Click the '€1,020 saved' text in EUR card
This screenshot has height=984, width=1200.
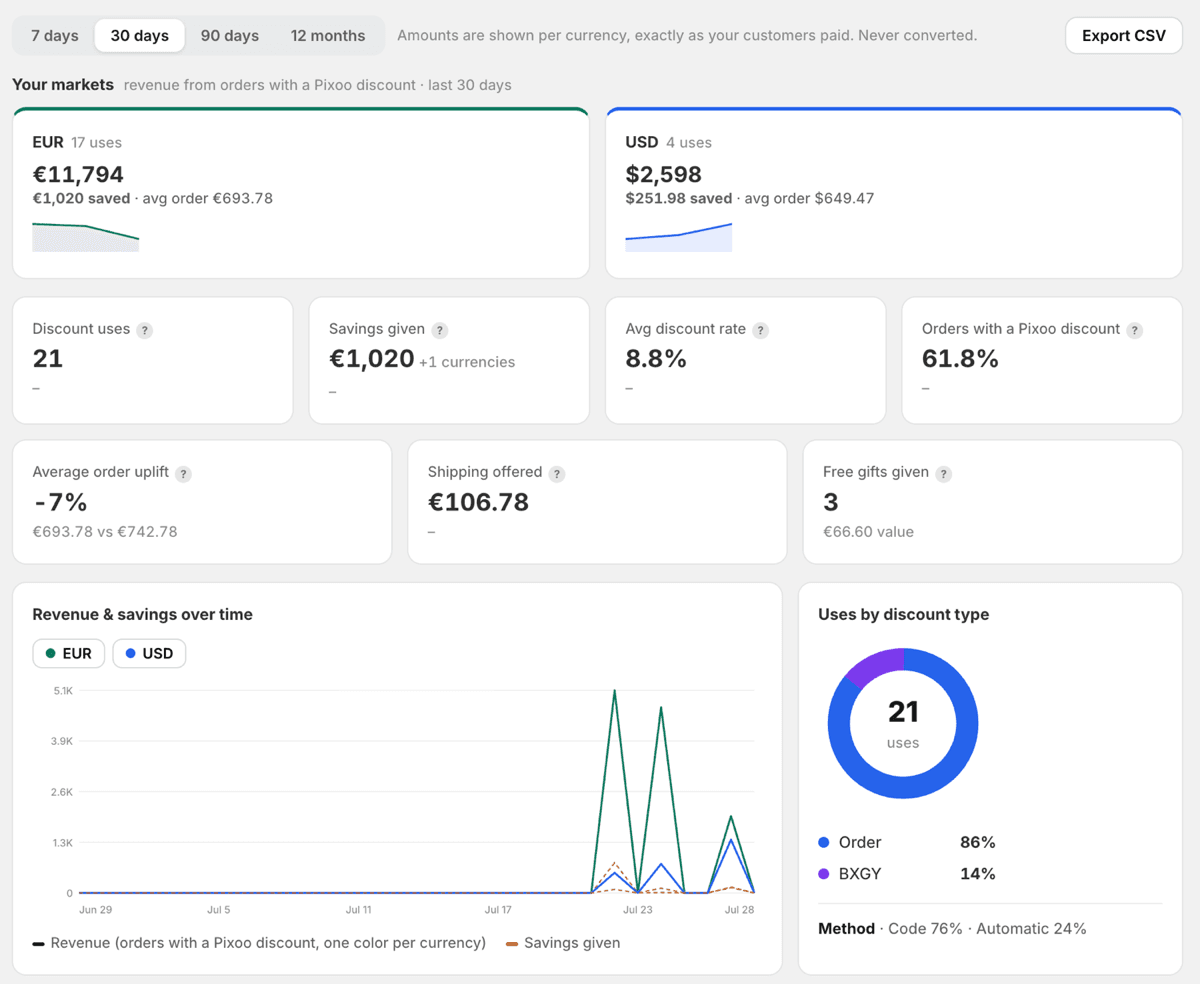coord(81,198)
